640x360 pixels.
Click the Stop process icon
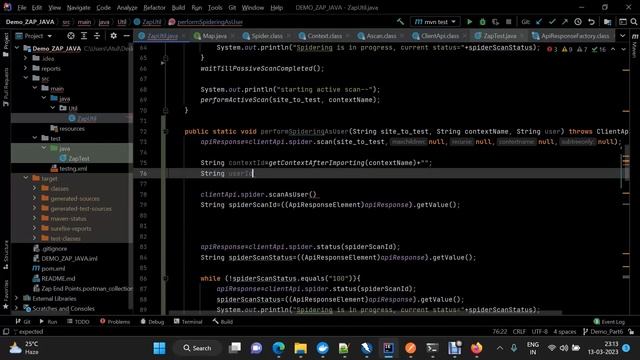509,22
